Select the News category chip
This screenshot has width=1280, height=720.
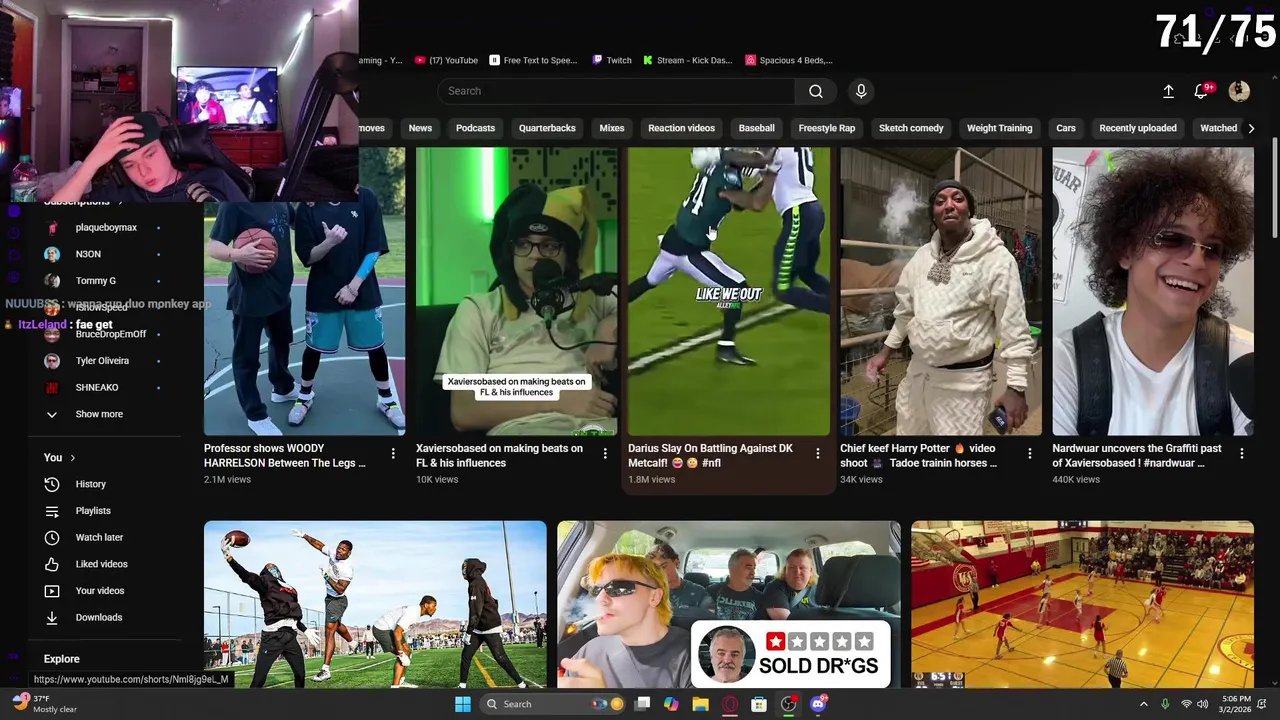420,128
